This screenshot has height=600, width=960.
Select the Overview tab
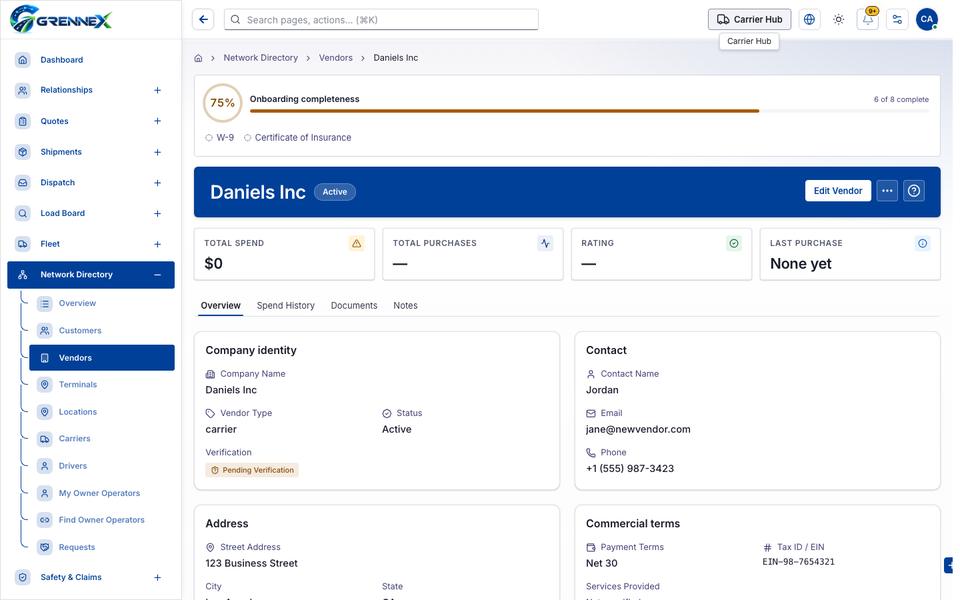(x=220, y=306)
